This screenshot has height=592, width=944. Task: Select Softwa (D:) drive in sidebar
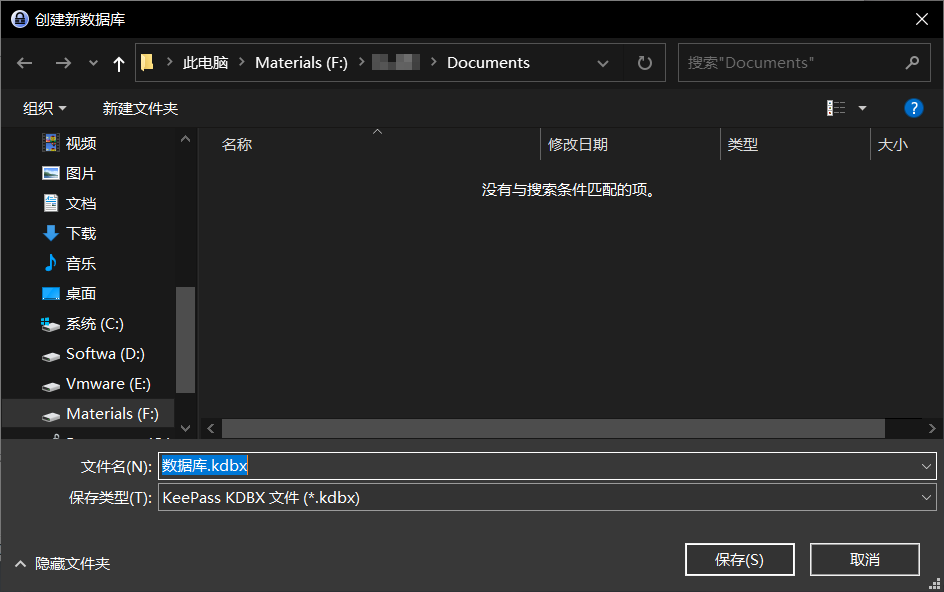[x=105, y=354]
